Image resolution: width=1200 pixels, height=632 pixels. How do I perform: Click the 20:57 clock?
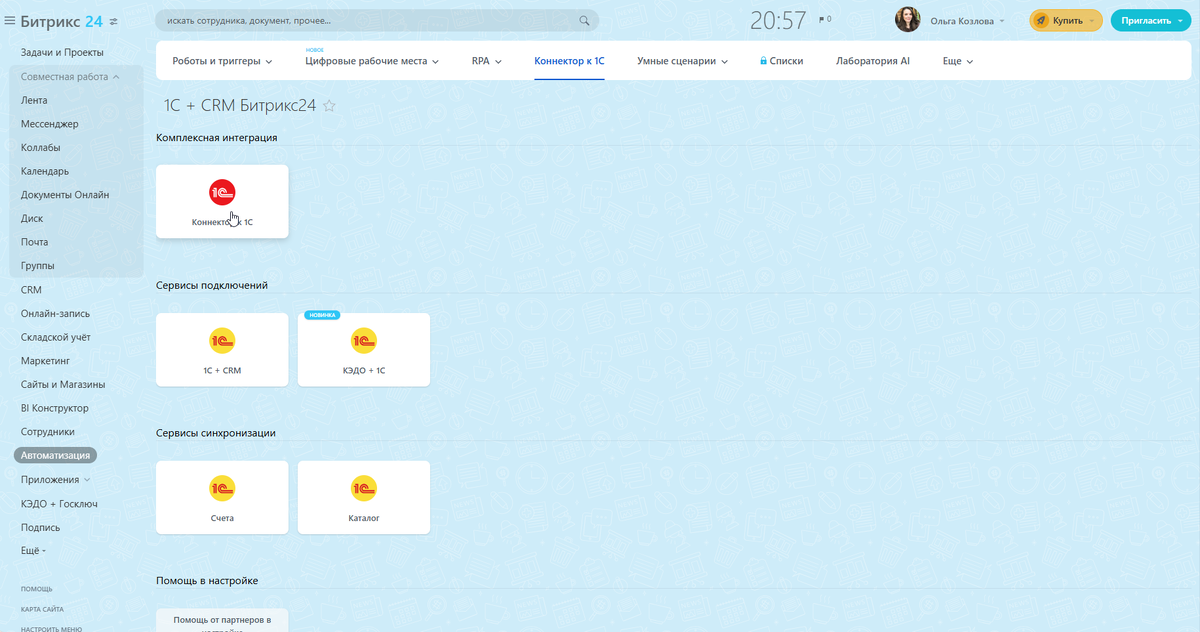coord(778,20)
